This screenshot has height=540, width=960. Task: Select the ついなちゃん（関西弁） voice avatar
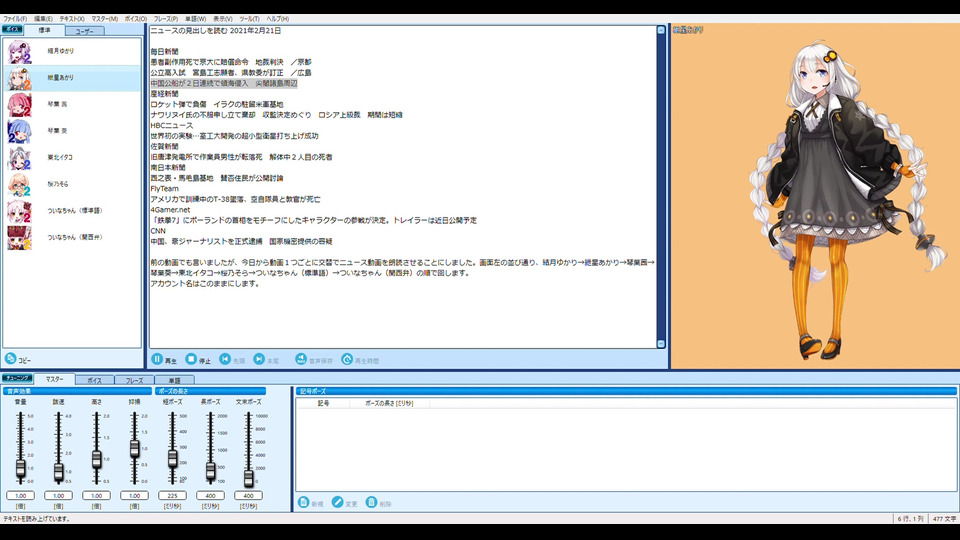20,238
